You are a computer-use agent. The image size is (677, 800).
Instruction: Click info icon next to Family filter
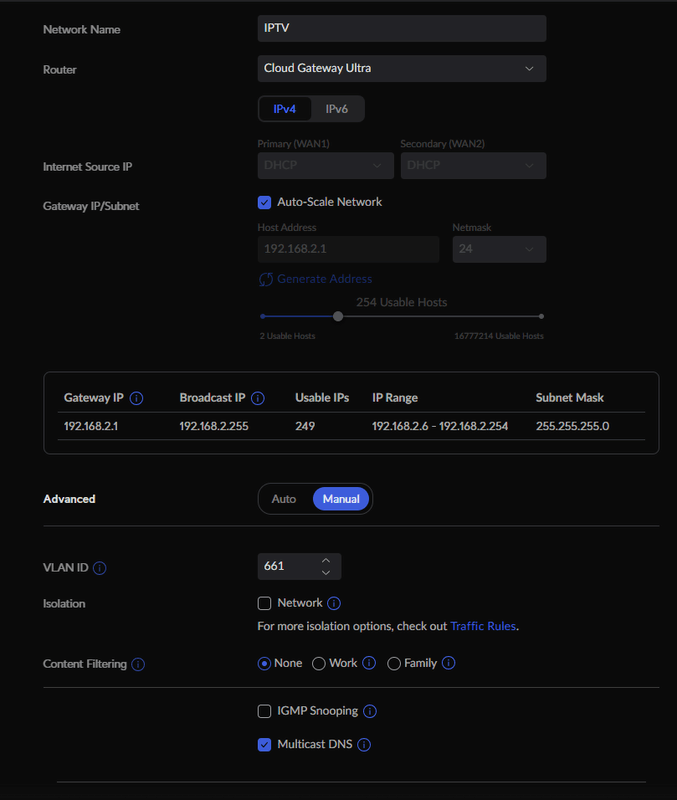(x=448, y=663)
